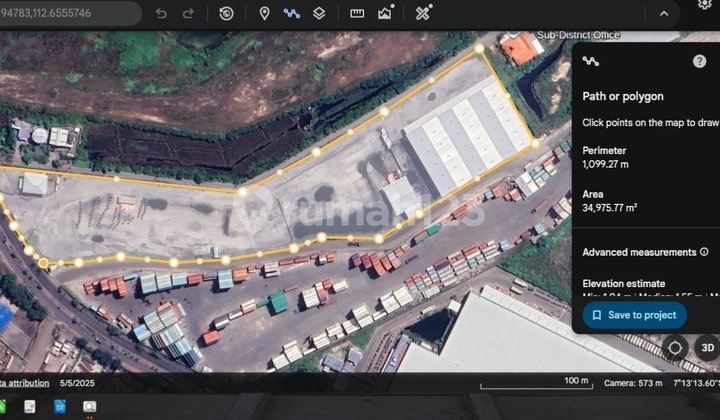Click the polygon vertex nearest the Sub-District Office

[479, 48]
